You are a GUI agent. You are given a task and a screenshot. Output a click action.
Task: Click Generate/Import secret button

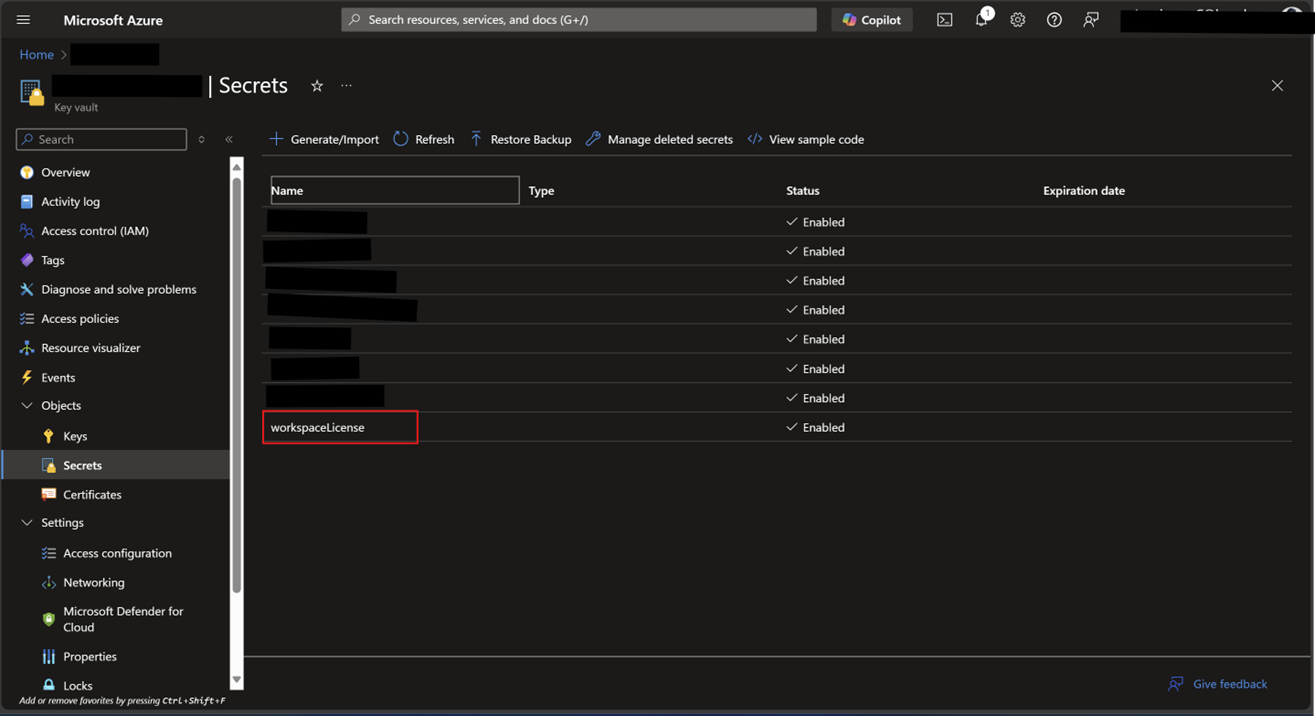[324, 139]
